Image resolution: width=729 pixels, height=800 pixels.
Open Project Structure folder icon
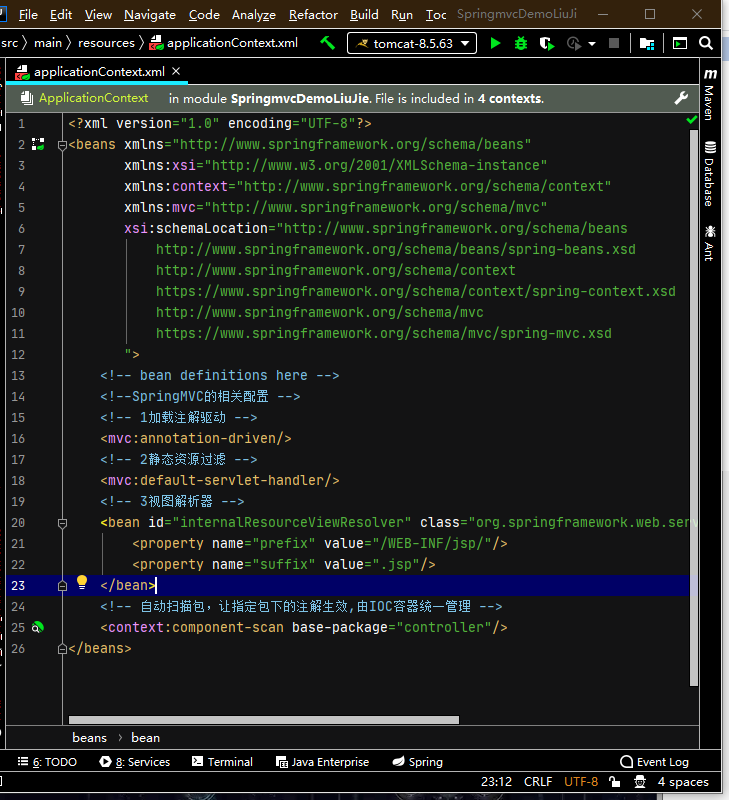pyautogui.click(x=647, y=44)
